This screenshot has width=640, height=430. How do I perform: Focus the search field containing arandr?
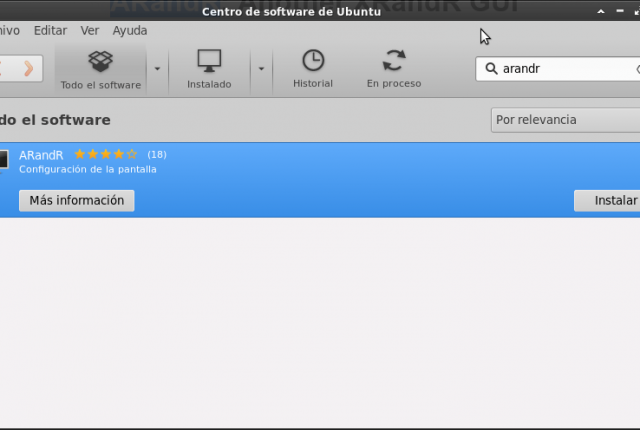[558, 69]
